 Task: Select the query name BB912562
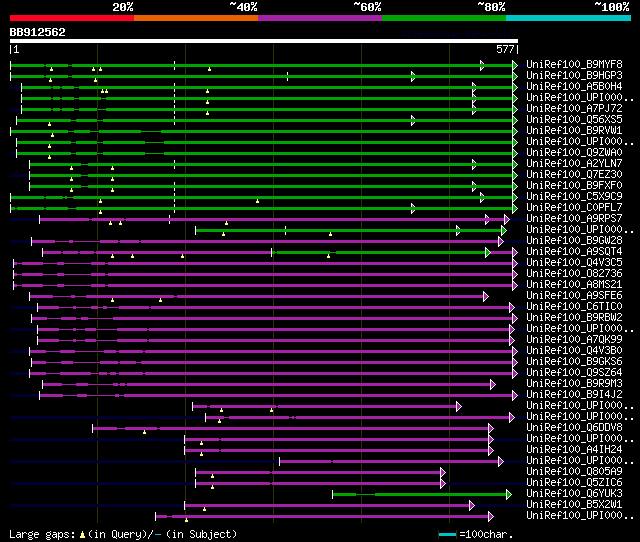(38, 32)
